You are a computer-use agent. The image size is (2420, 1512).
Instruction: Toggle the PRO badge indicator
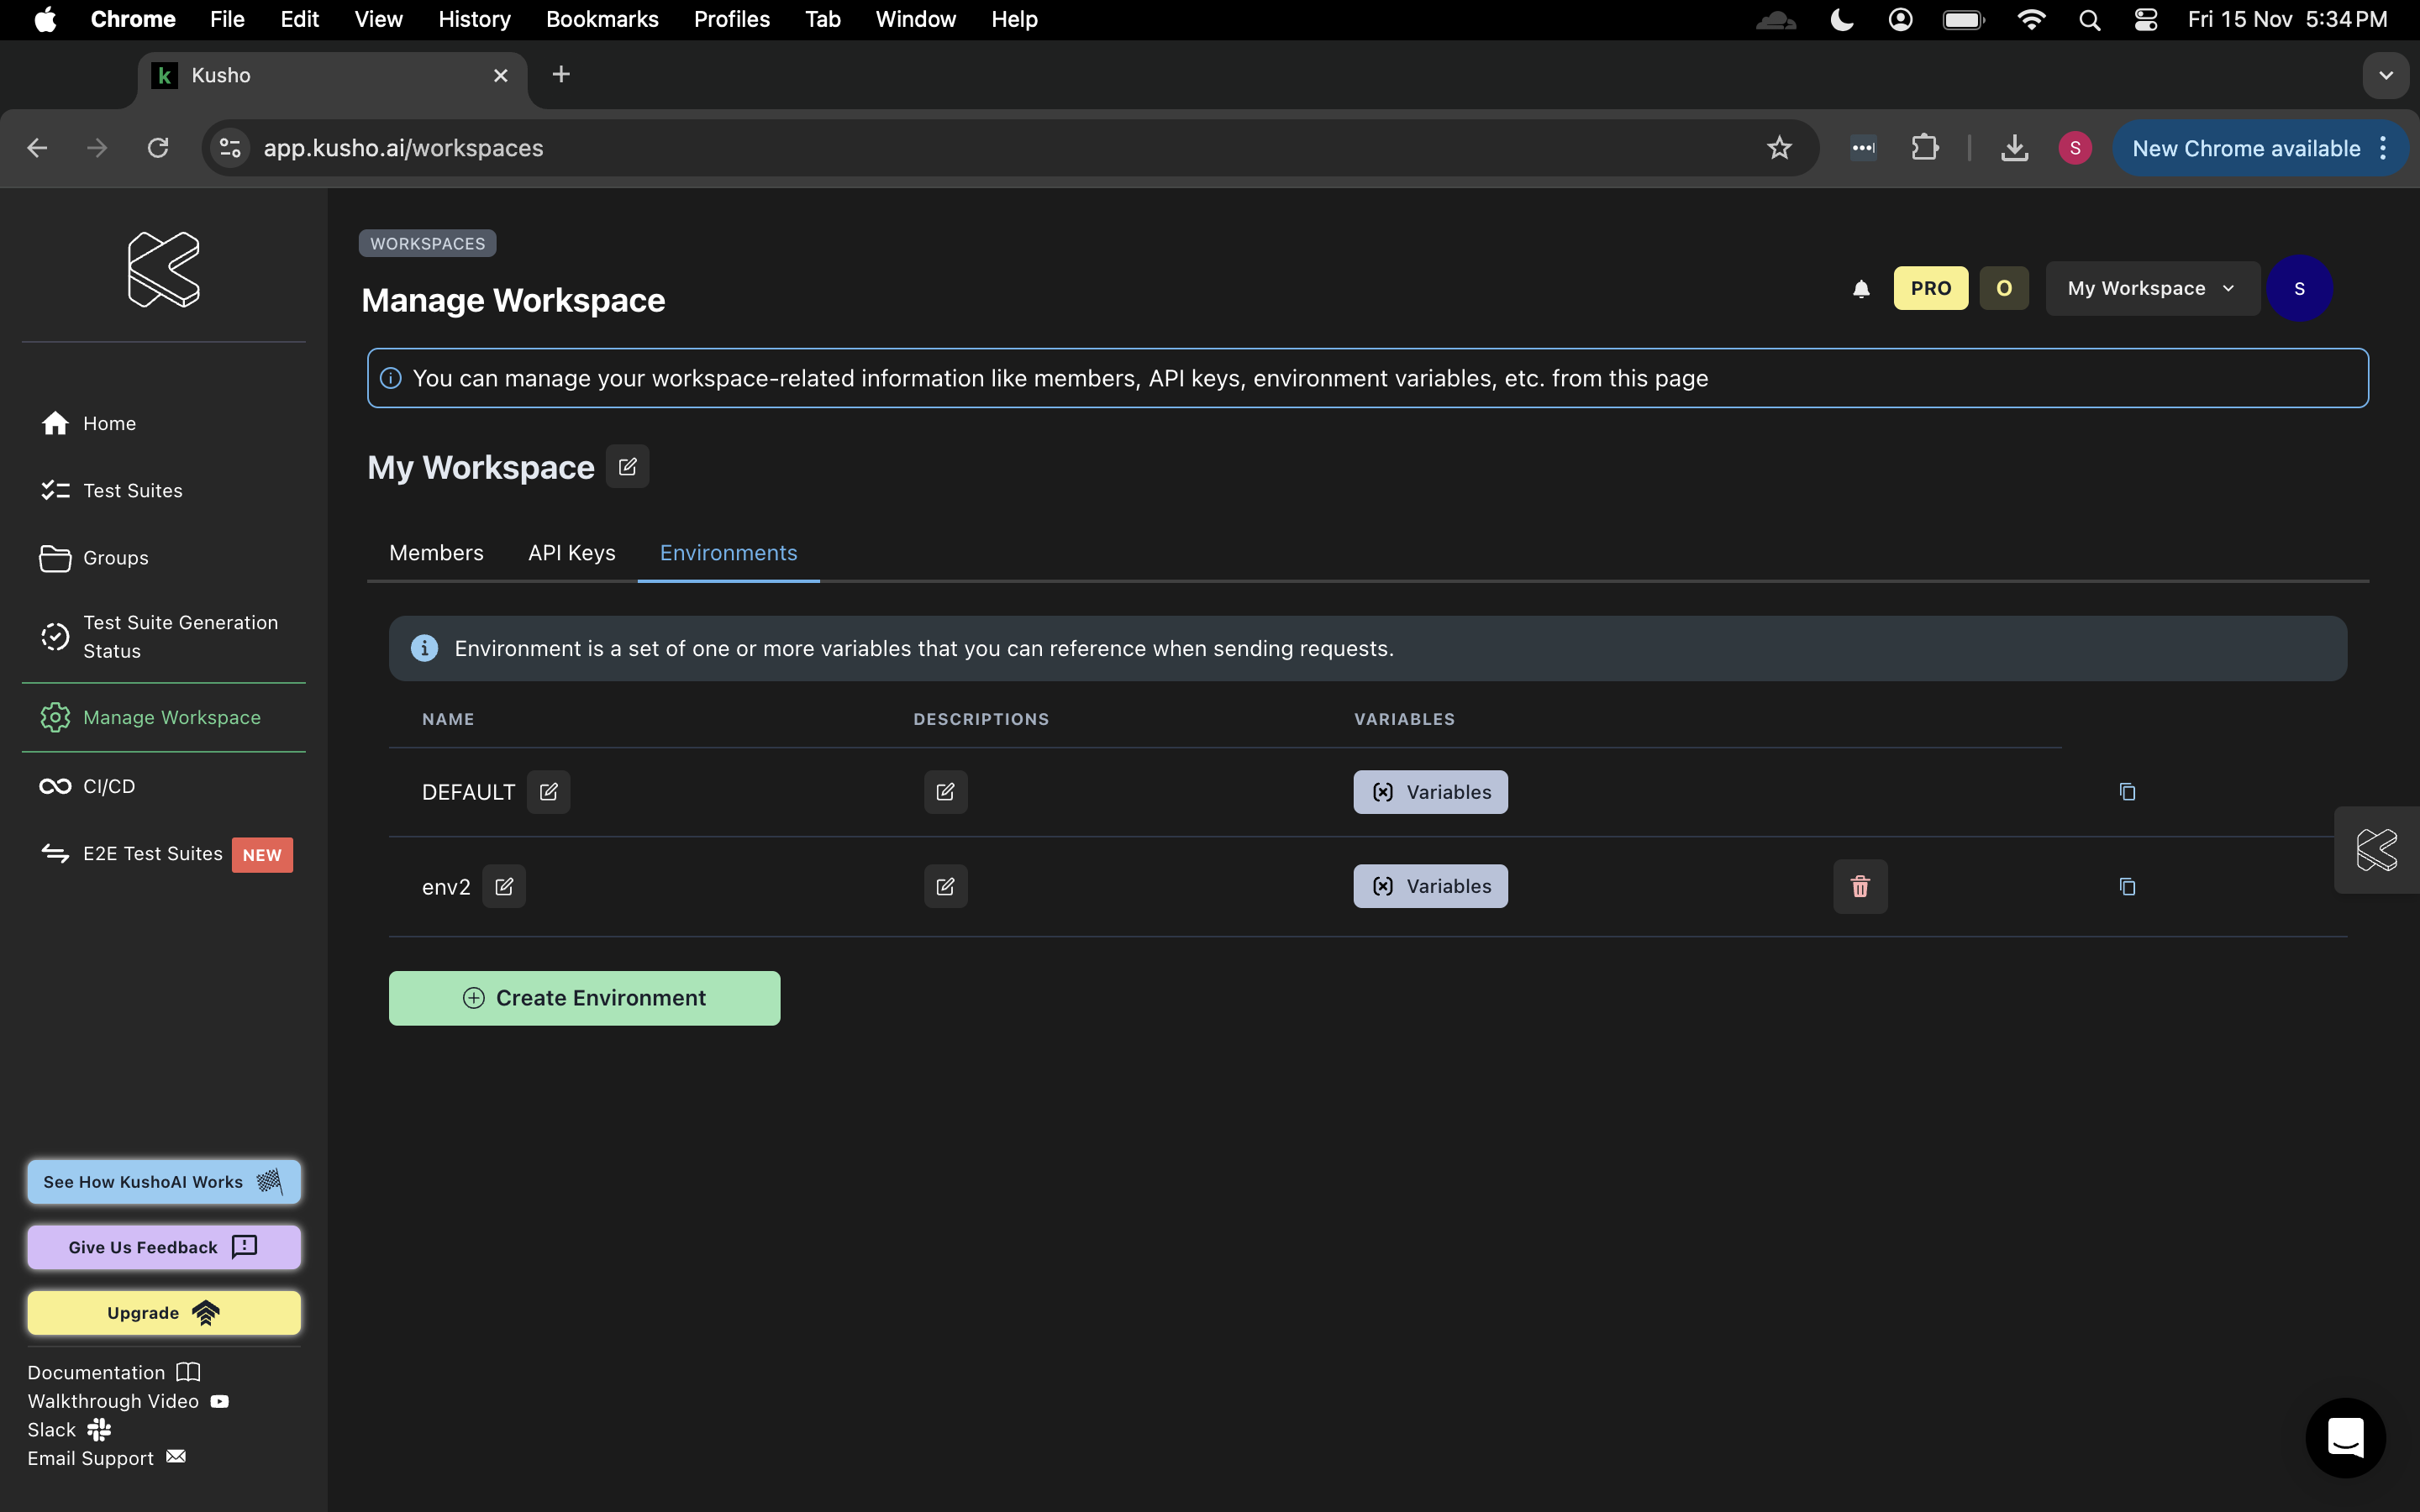[x=1930, y=287]
